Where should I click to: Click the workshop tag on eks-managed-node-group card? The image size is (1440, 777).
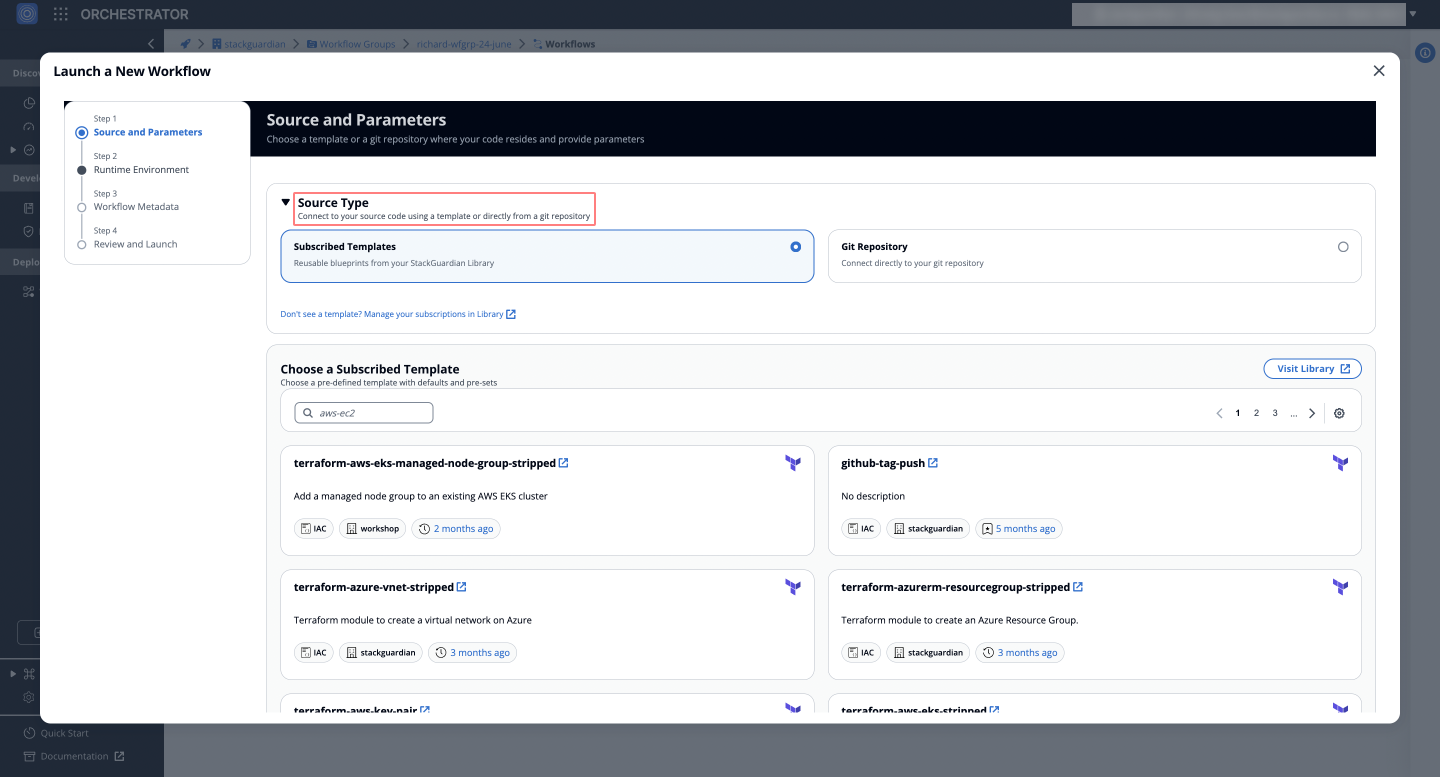(x=372, y=529)
